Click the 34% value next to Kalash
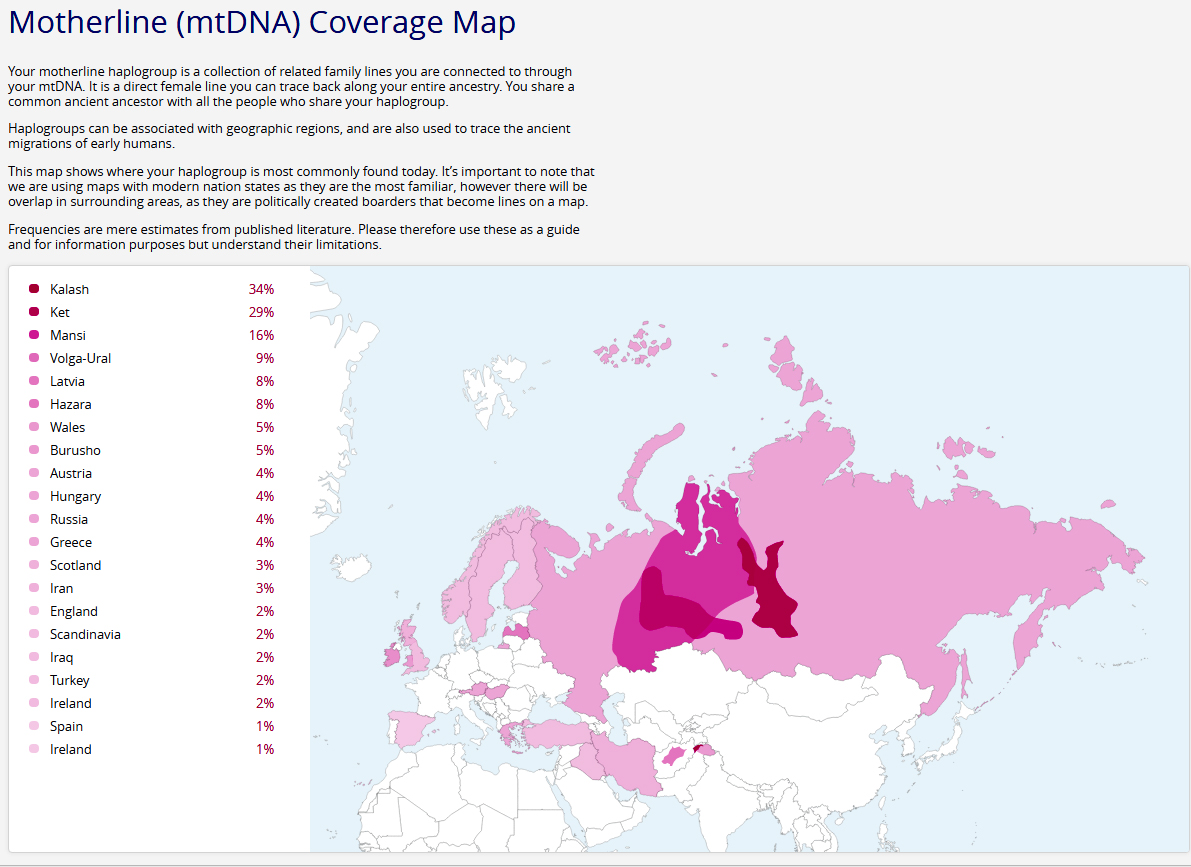This screenshot has height=867, width=1191. [263, 289]
